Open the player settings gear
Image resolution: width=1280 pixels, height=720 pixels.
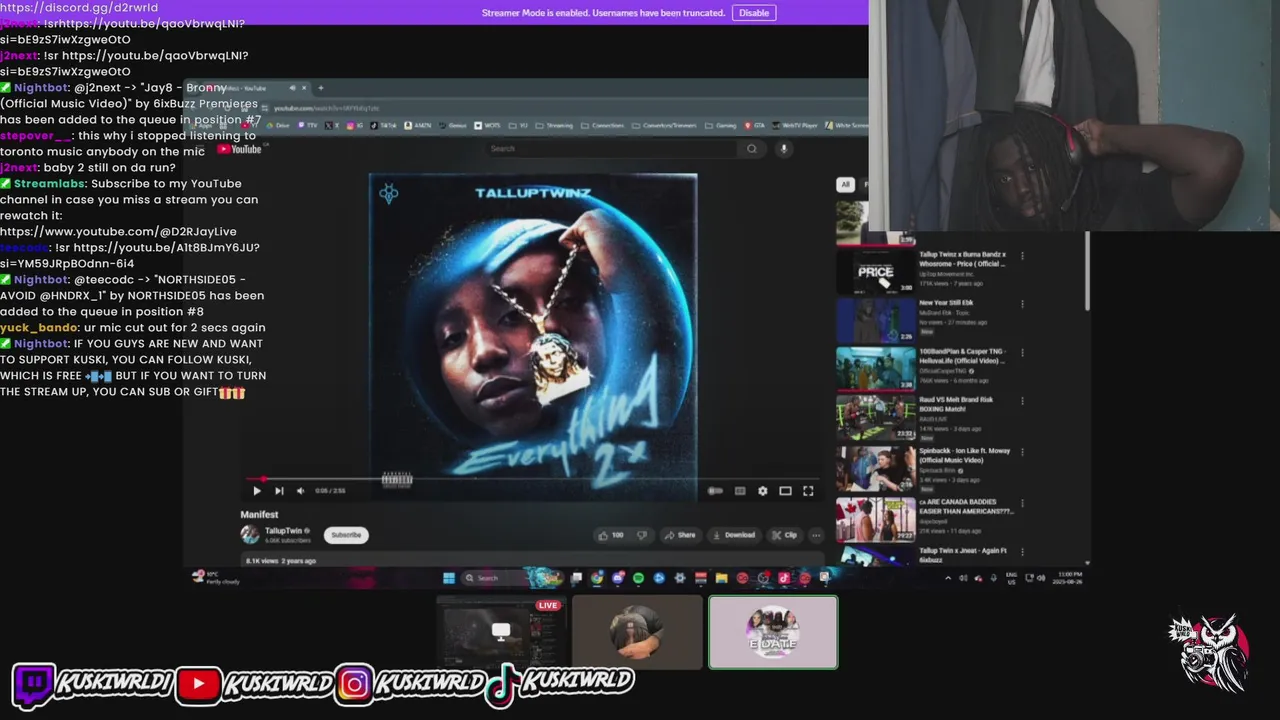click(763, 491)
